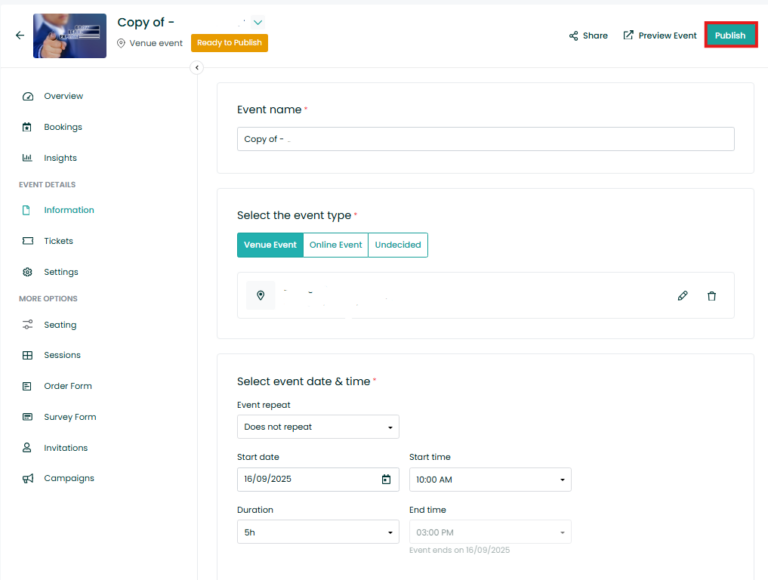Open the Overview page
Viewport: 768px width, 580px height.
pyautogui.click(x=63, y=96)
